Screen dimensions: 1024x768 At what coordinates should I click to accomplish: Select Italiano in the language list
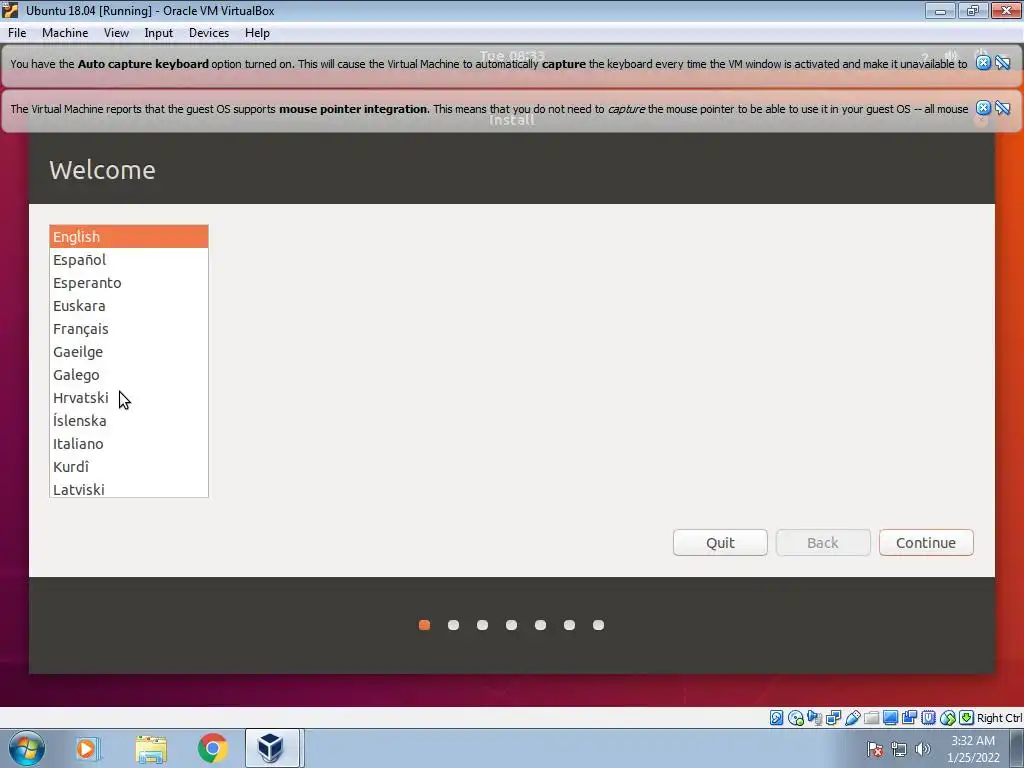tap(129, 444)
